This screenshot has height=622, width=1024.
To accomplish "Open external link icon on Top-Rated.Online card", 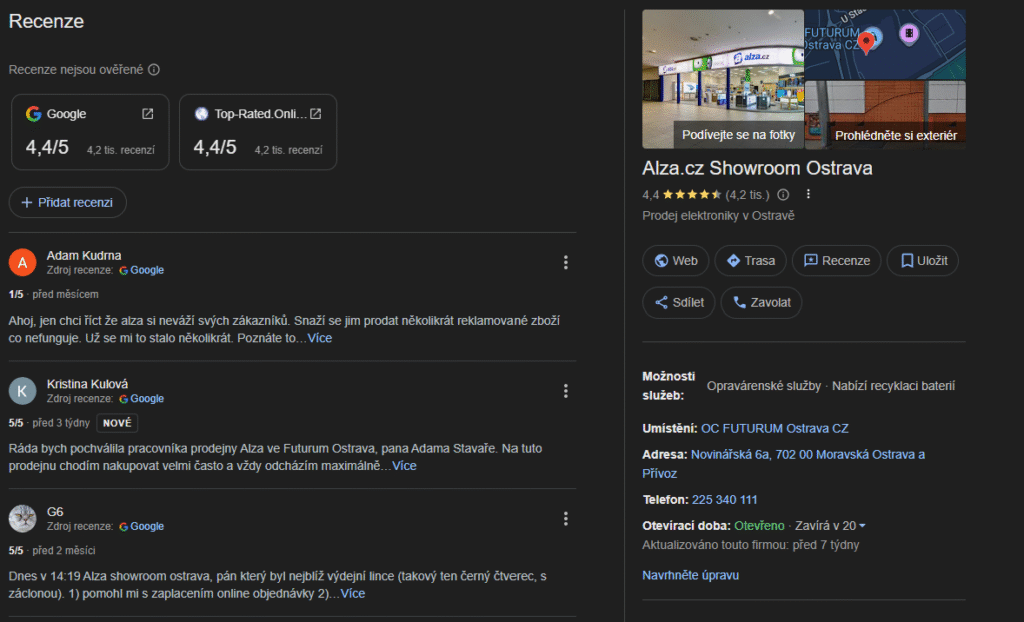I will (x=315, y=114).
